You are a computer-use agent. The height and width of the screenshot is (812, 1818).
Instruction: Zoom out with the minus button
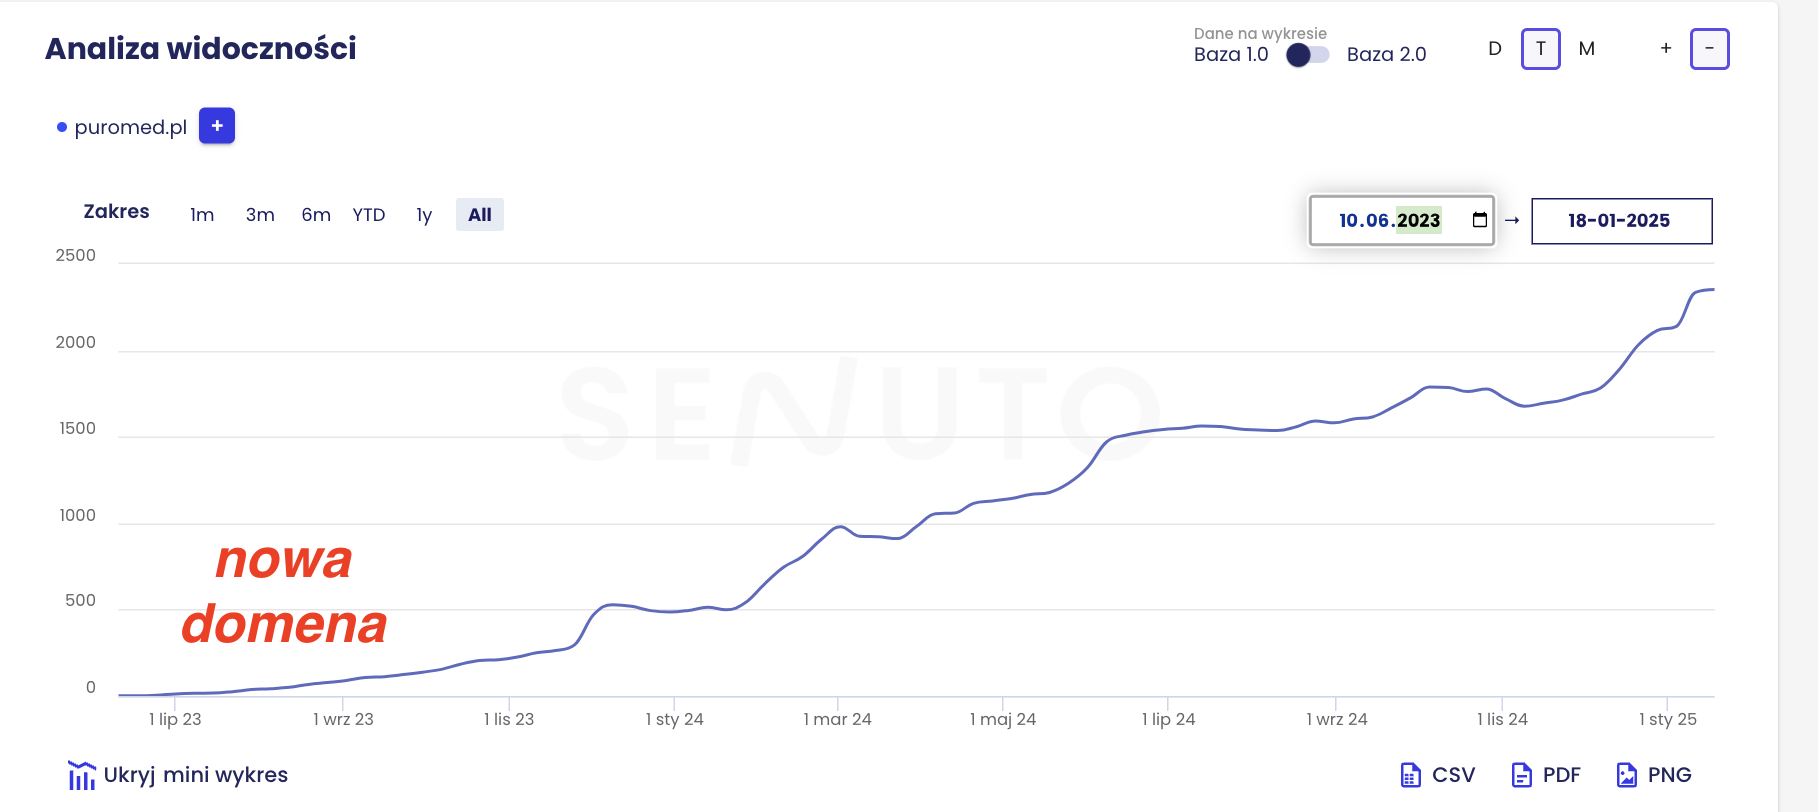point(1709,48)
